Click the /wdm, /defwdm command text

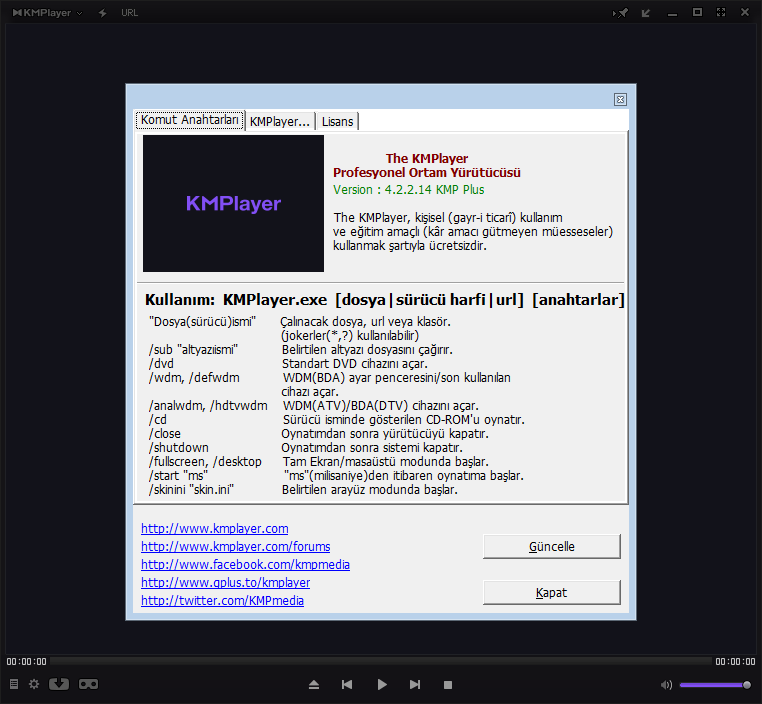pyautogui.click(x=194, y=378)
